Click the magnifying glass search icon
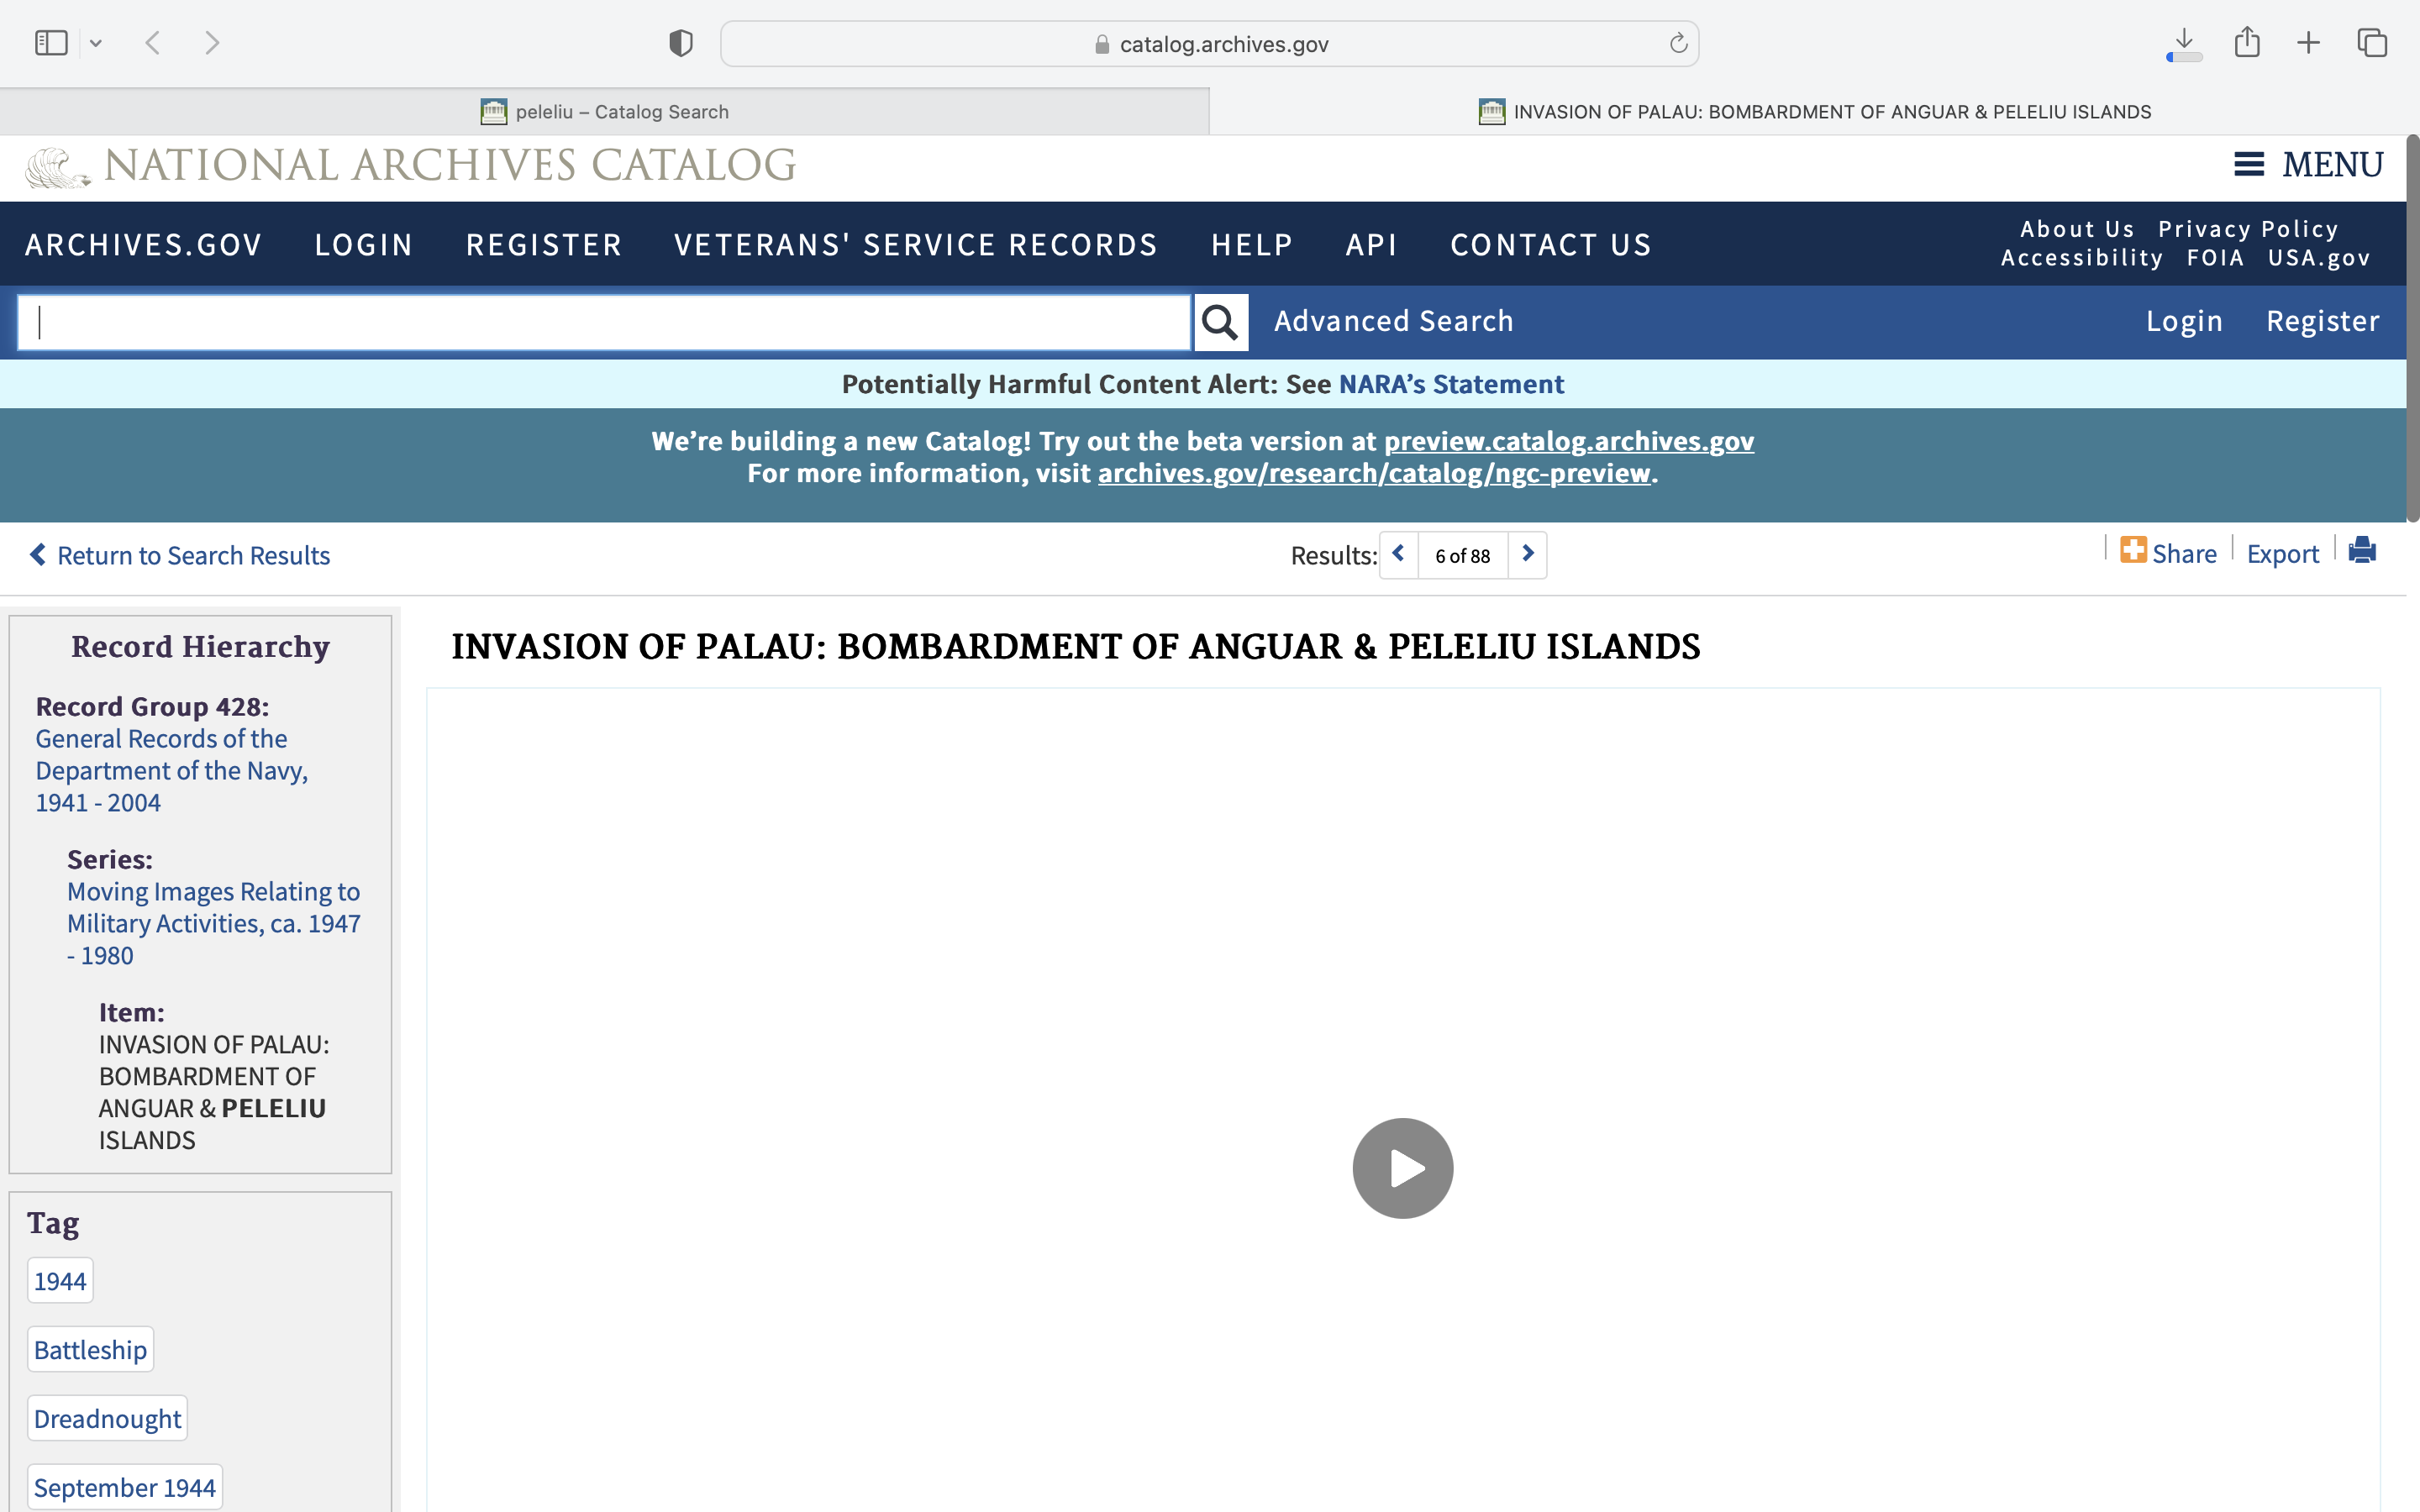Screen dimensions: 2420x1512 1220,322
